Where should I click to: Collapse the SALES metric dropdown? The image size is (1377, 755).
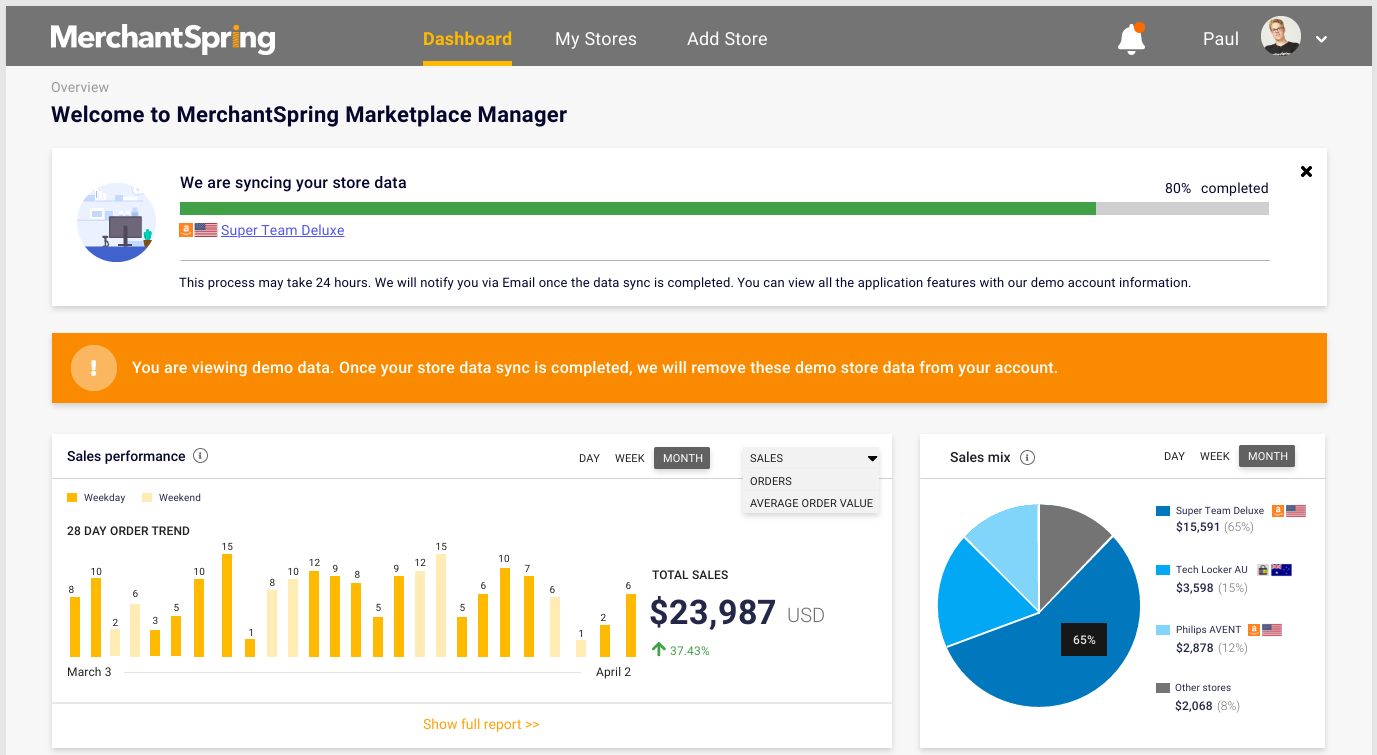tap(811, 458)
